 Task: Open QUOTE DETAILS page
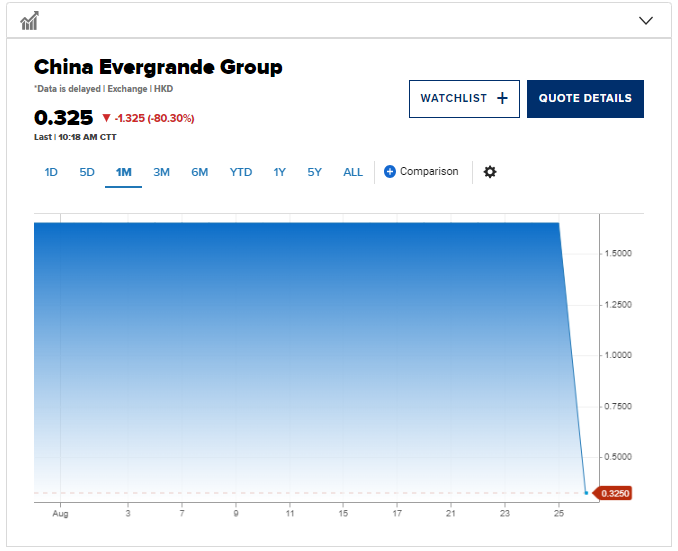(585, 98)
